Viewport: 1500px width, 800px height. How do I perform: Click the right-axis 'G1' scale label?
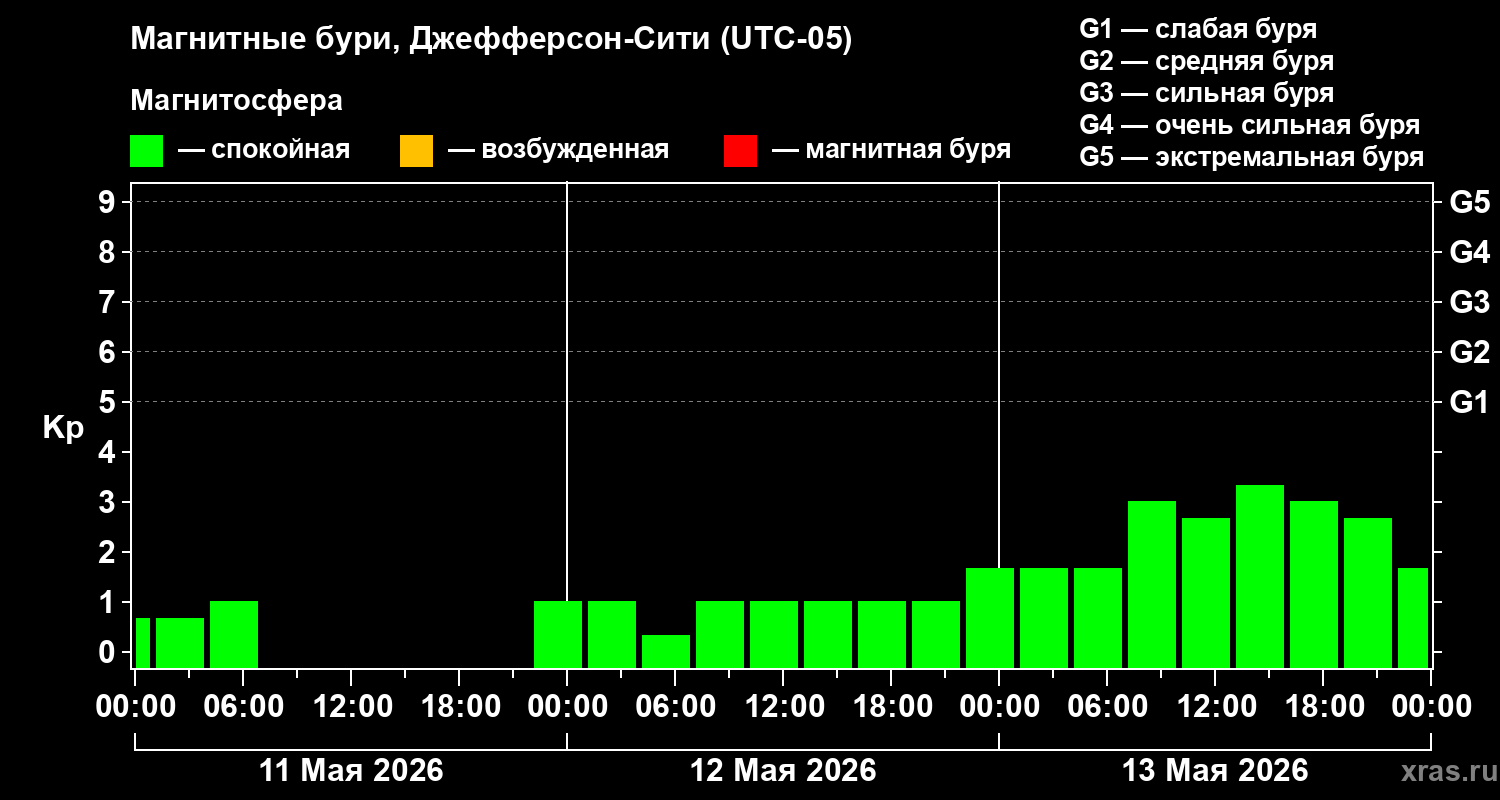coord(1469,403)
